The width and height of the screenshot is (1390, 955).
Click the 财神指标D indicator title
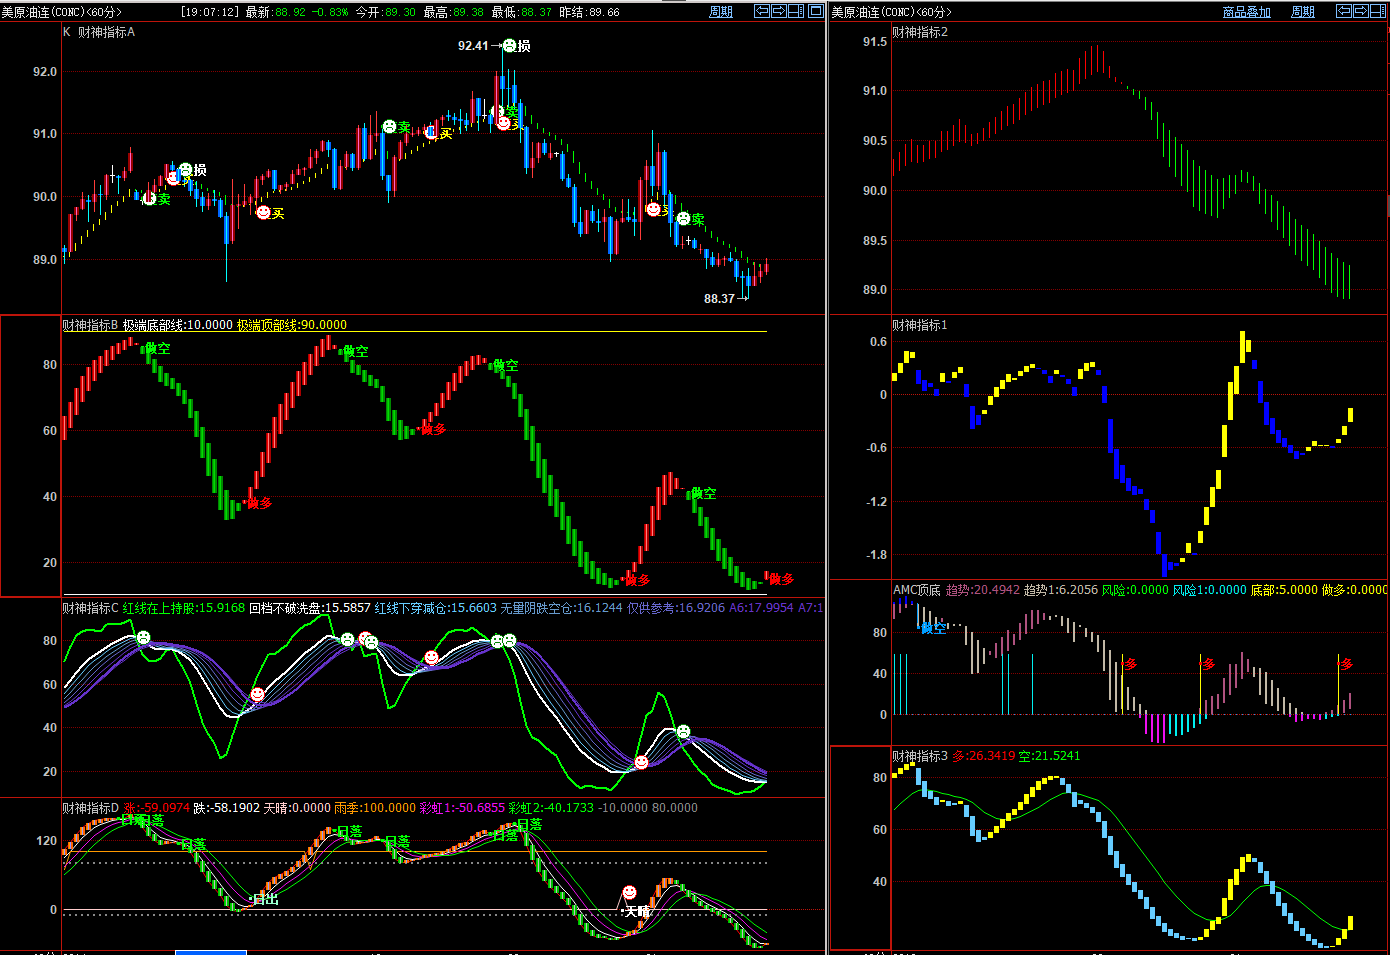pos(90,808)
